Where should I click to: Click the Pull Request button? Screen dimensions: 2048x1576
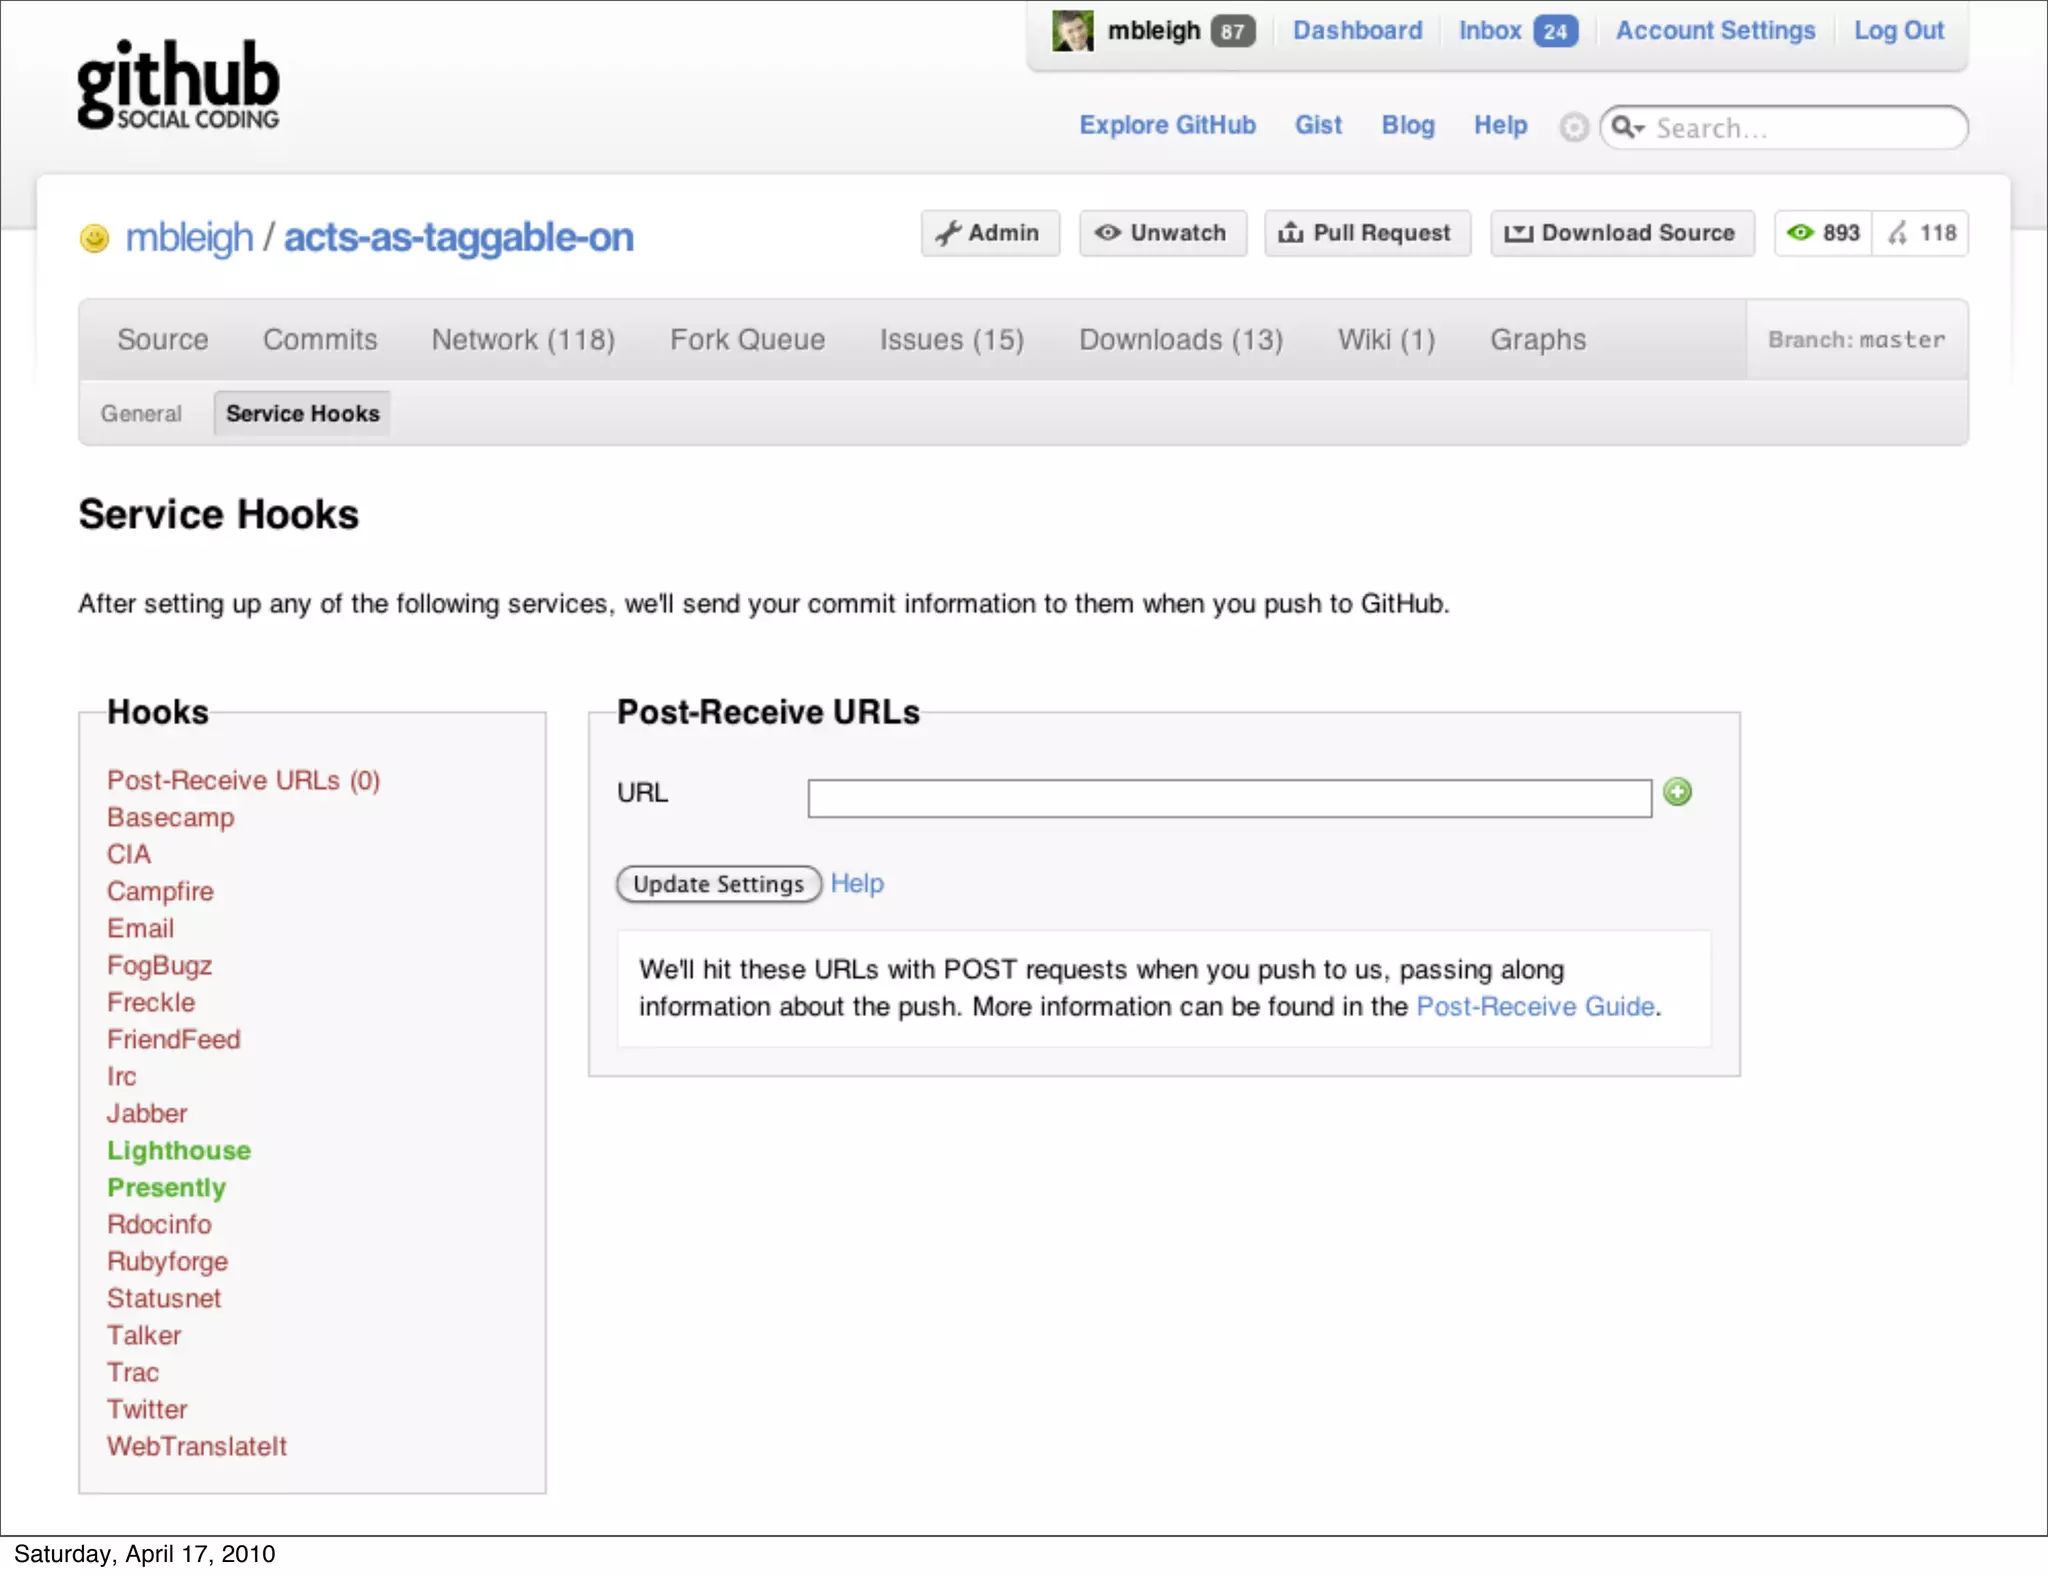(1366, 233)
